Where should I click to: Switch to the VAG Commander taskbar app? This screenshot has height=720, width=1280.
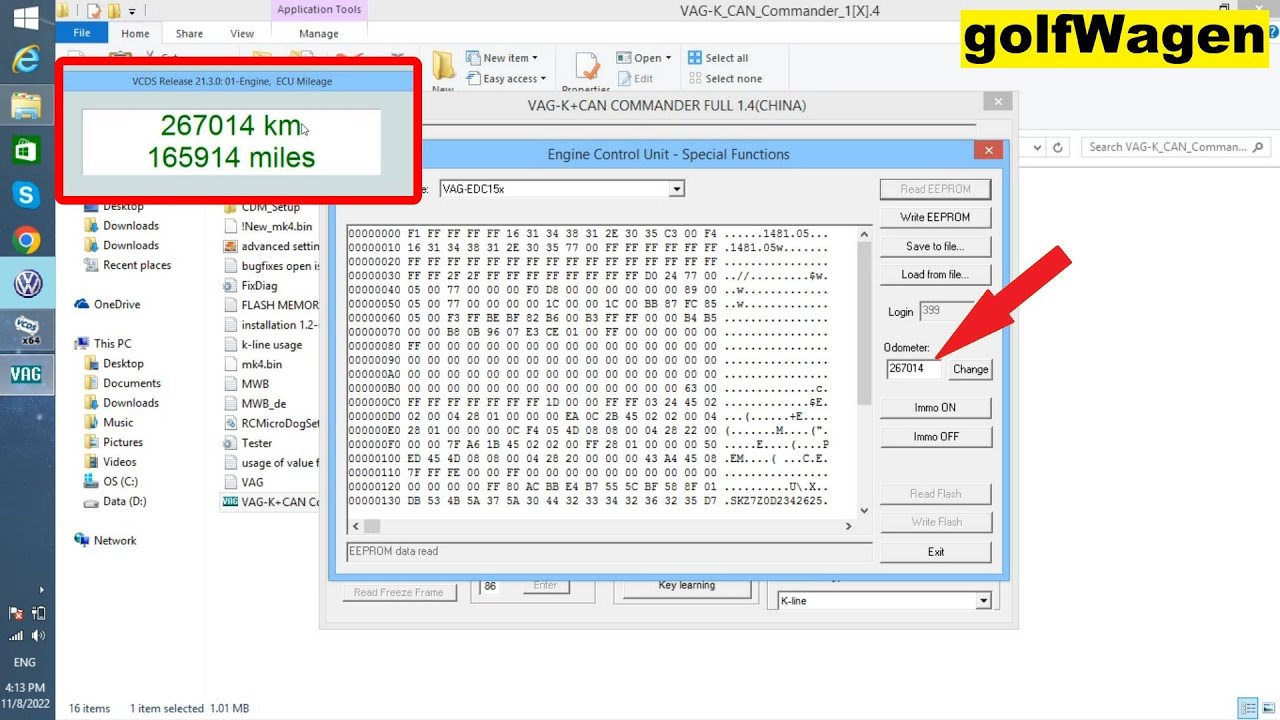26,375
